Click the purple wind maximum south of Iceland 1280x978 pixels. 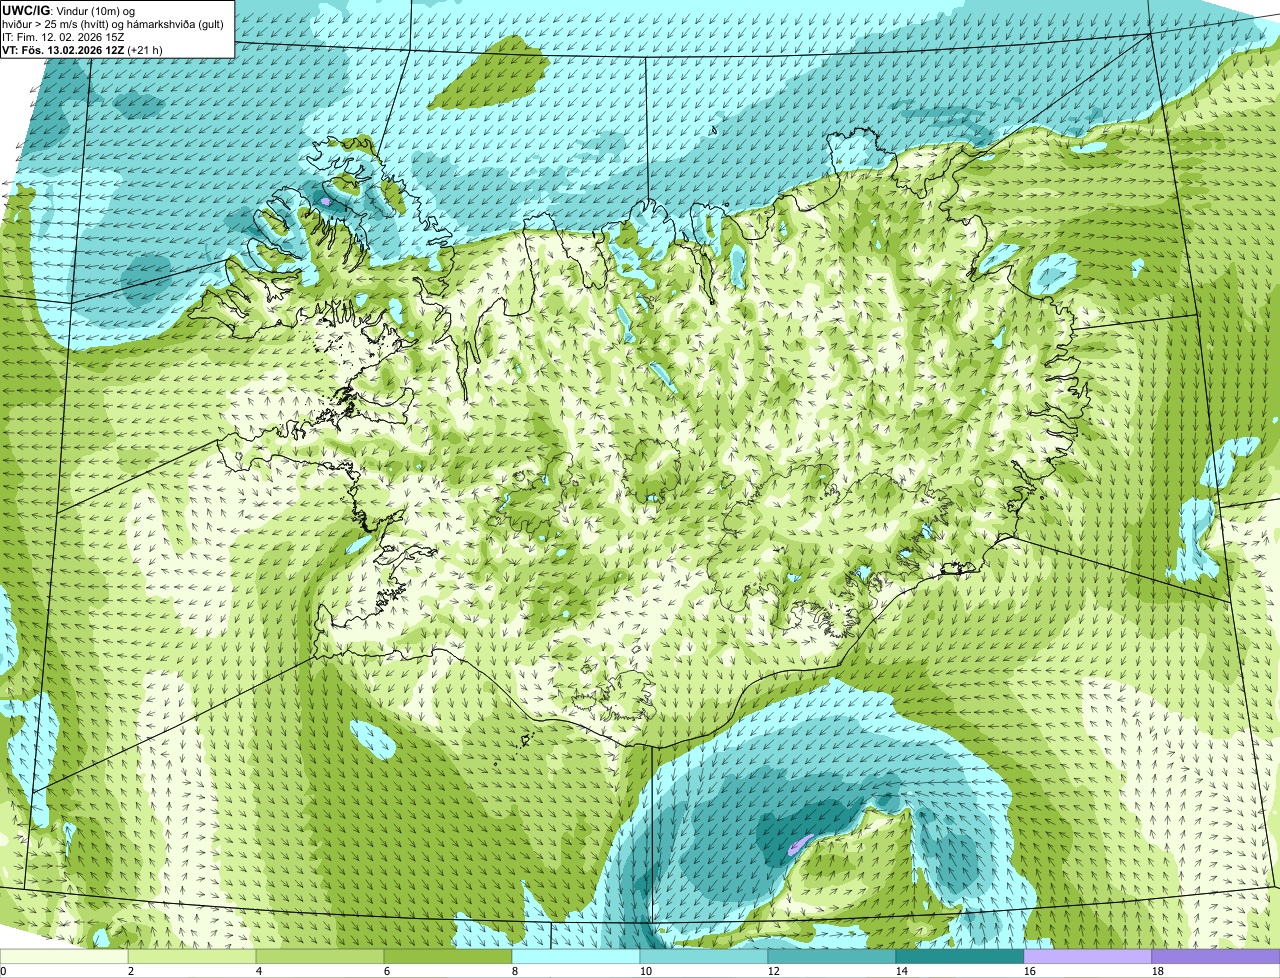point(799,844)
